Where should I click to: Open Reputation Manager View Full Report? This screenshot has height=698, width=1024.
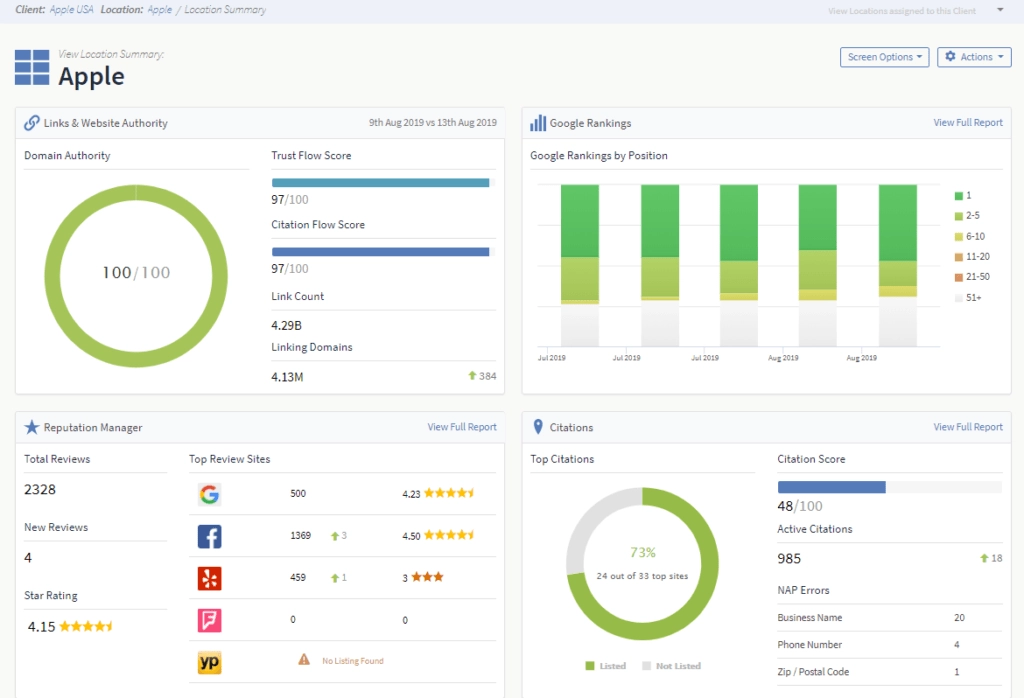[x=461, y=427]
